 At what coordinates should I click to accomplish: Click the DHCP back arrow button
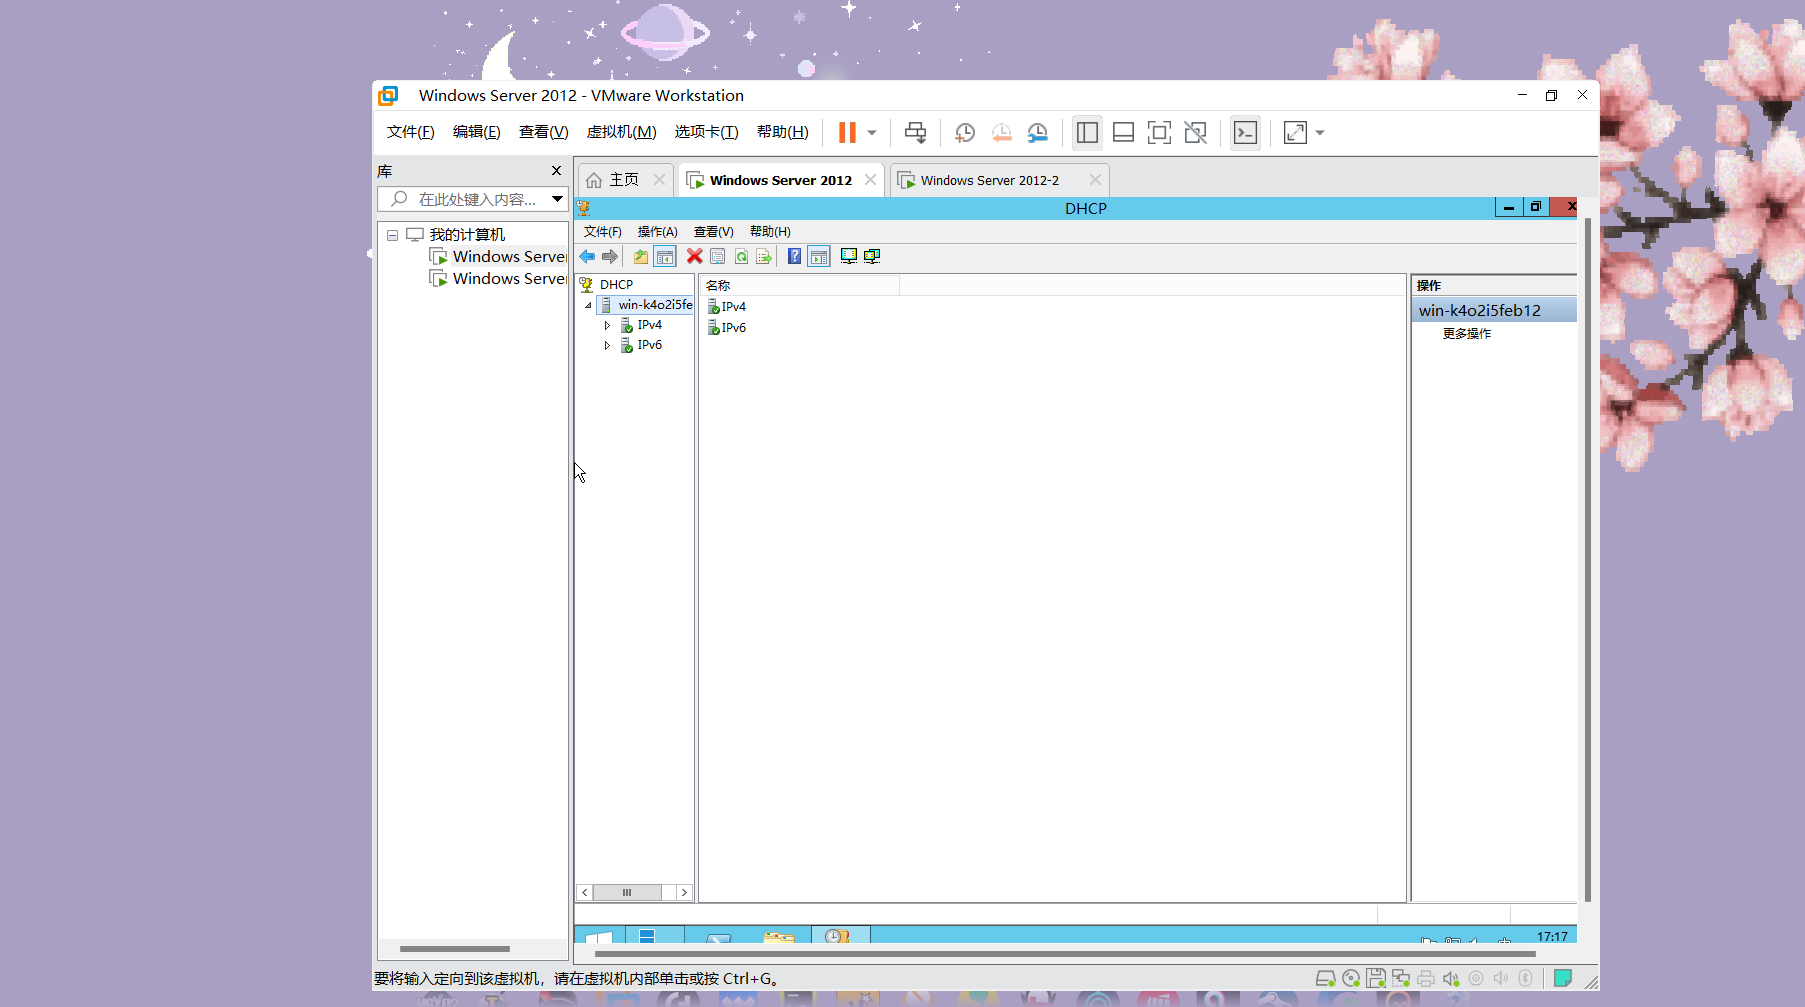click(587, 257)
